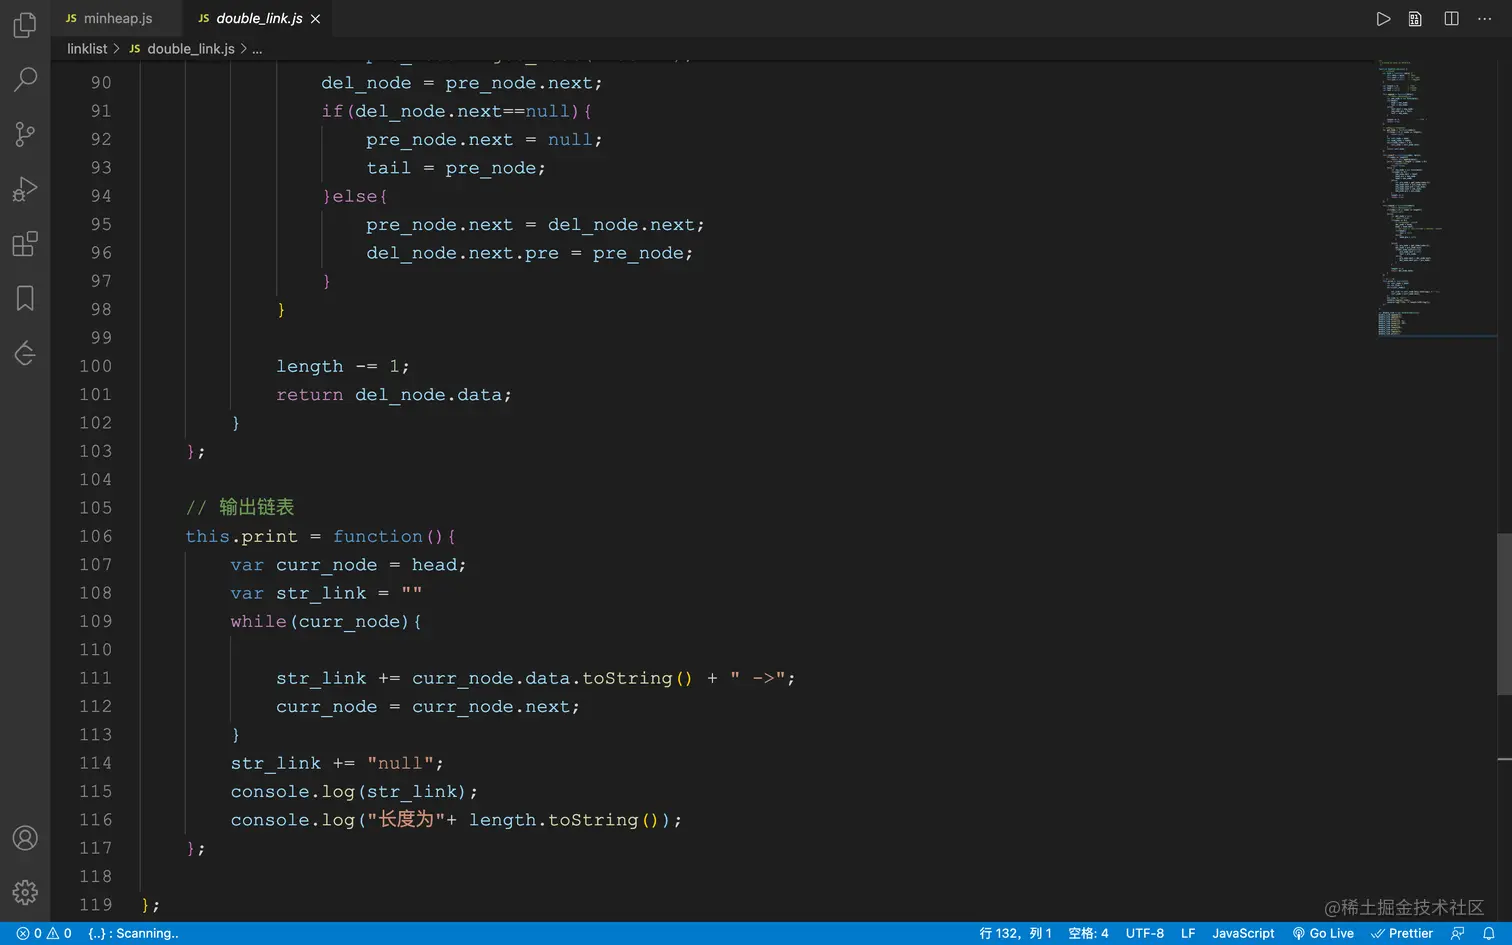Click the line containing console.log("长度为"

pos(456,819)
